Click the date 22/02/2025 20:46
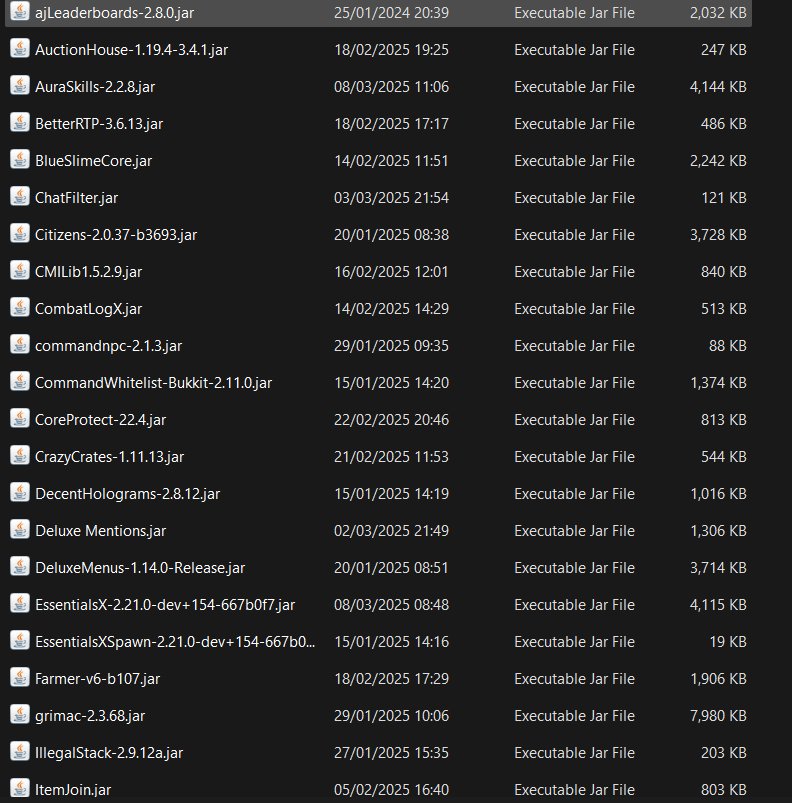Image resolution: width=792 pixels, height=803 pixels. click(x=392, y=420)
